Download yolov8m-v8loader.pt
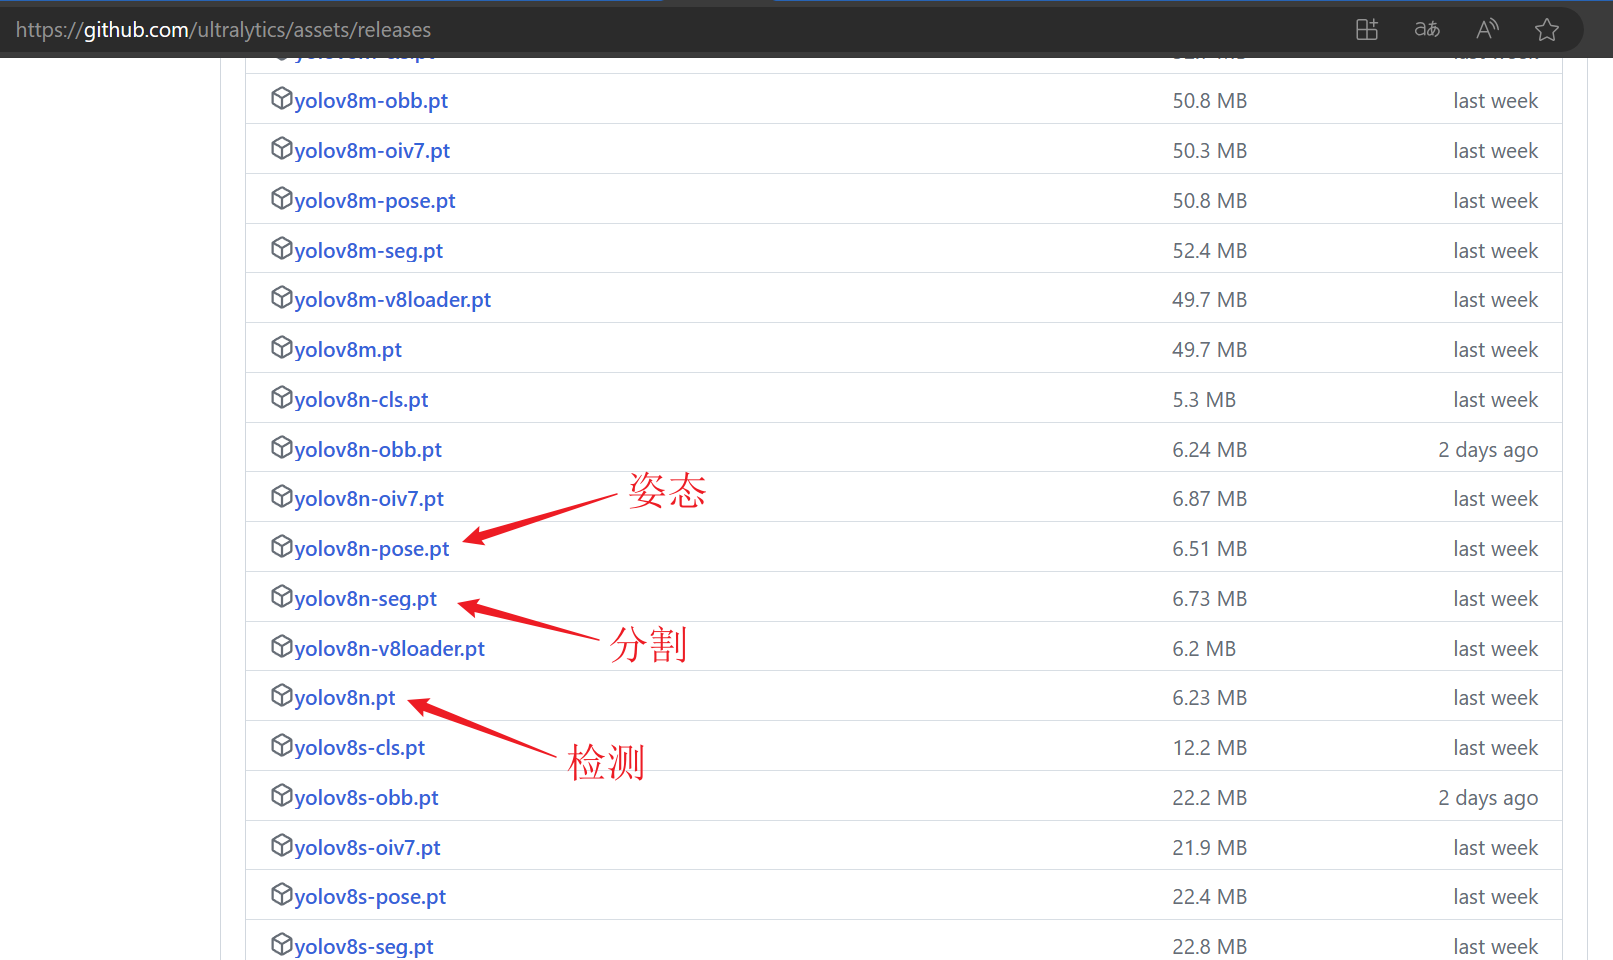 coord(392,300)
